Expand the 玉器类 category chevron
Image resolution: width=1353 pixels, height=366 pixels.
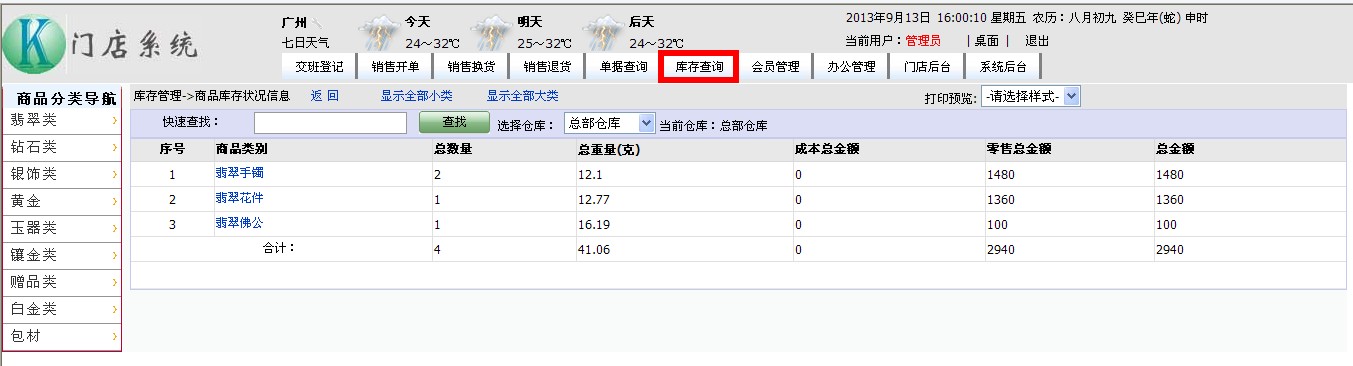point(116,228)
